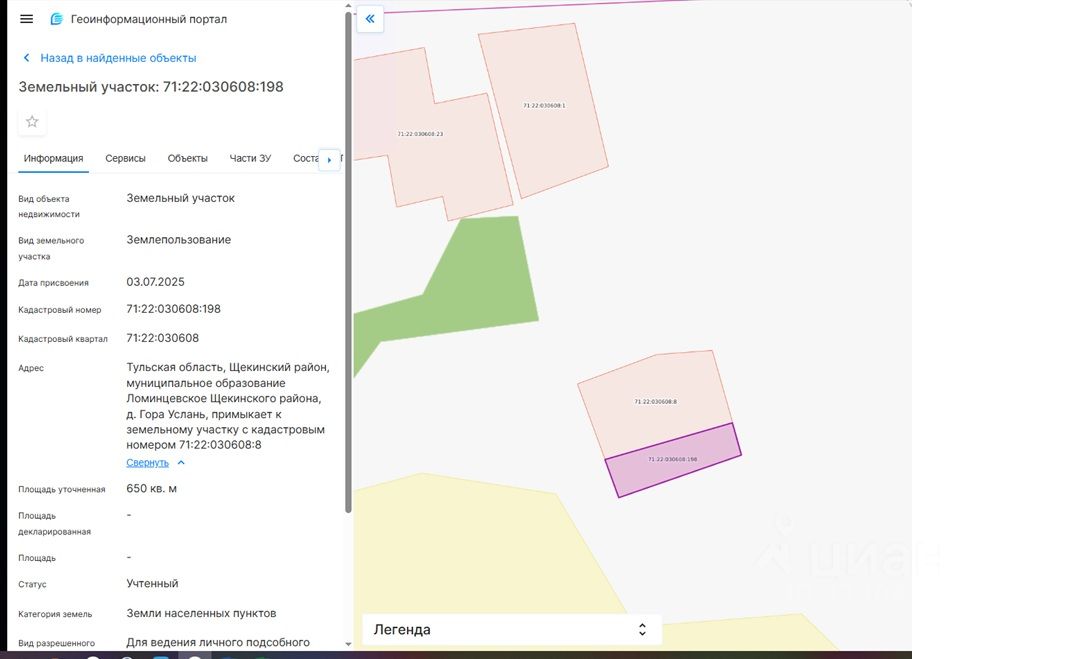Click the value Землепользование

pyautogui.click(x=179, y=240)
